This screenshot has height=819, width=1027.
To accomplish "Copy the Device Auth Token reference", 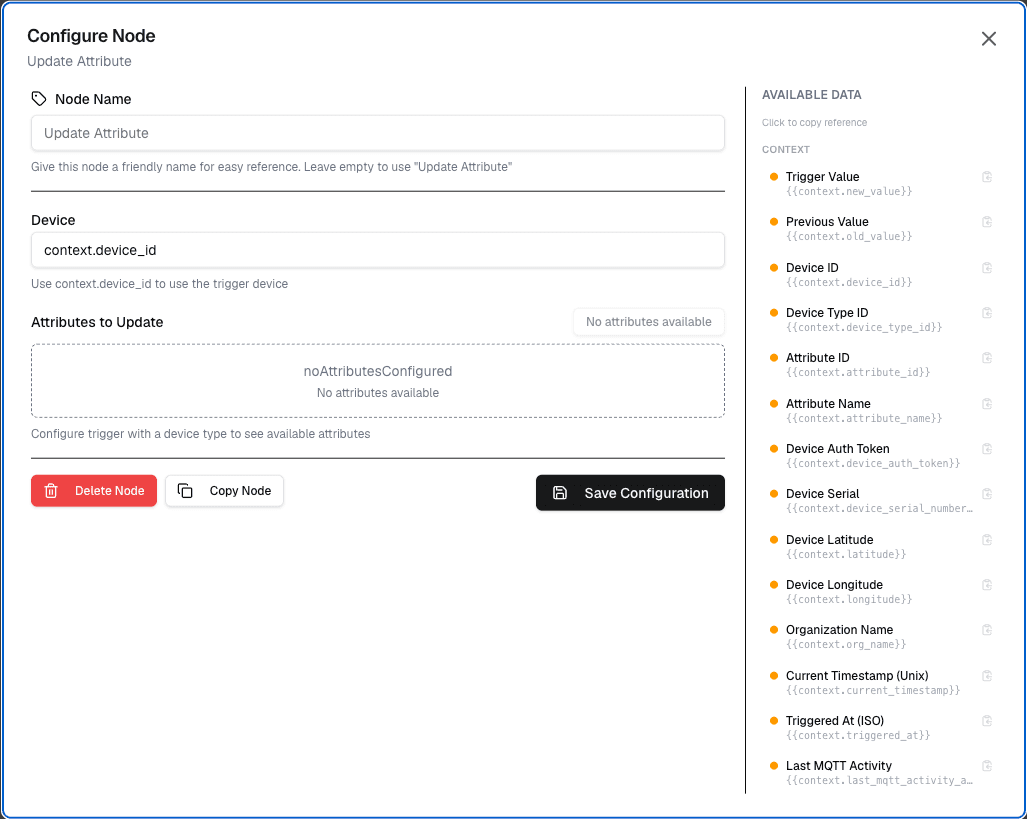I will (987, 449).
